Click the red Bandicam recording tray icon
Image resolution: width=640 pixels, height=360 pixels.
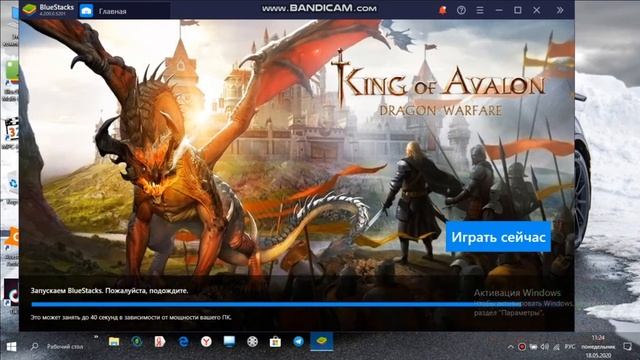[x=522, y=347]
